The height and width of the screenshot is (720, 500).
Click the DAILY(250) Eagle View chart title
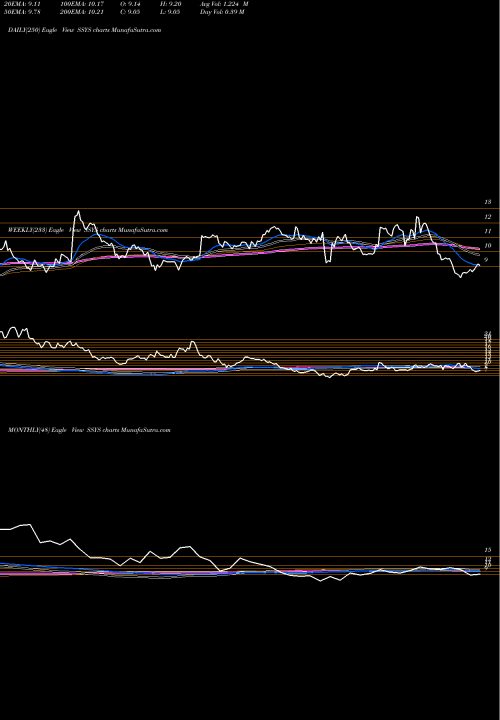(x=84, y=30)
